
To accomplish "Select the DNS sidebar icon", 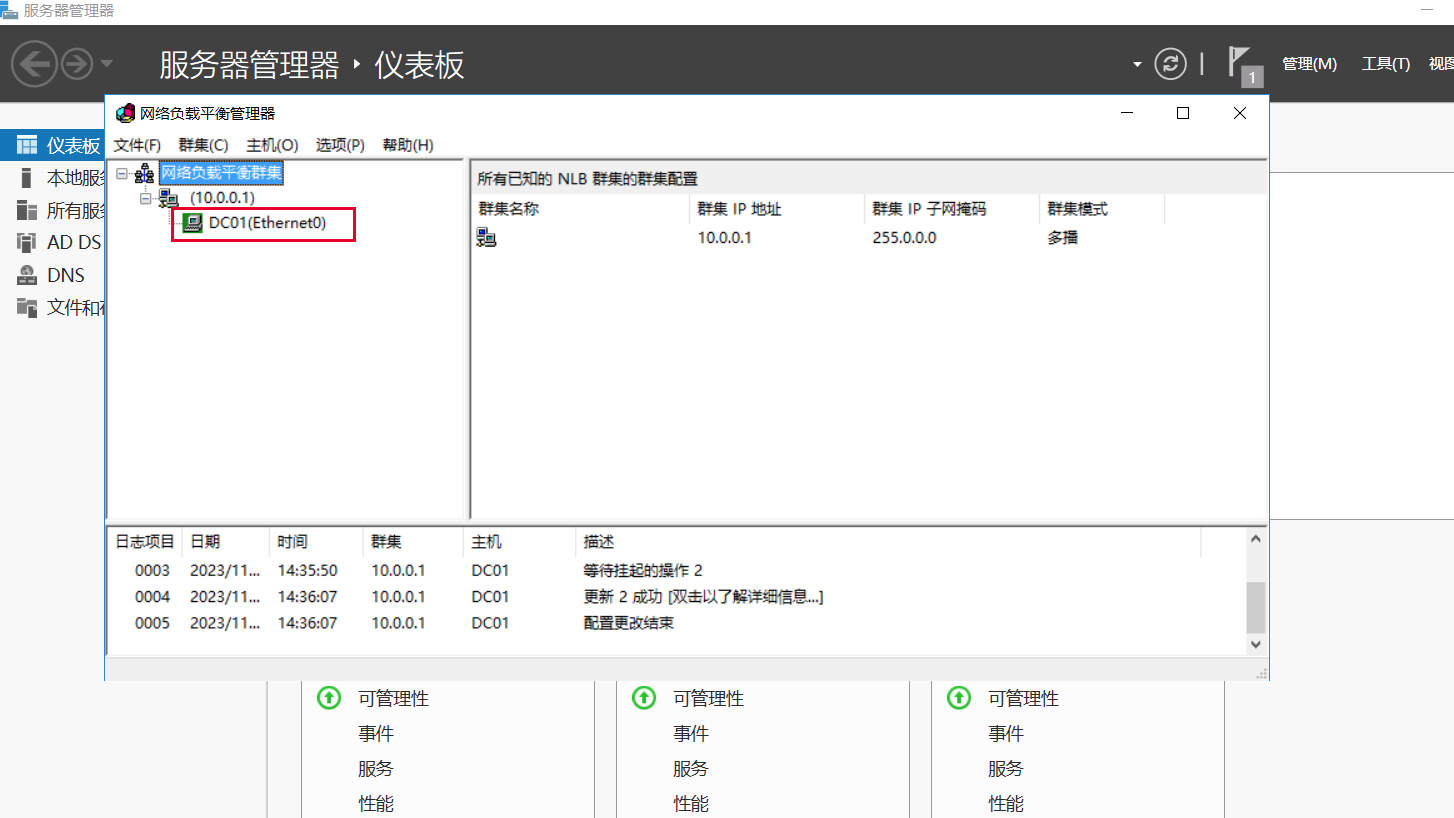I will (x=27, y=275).
